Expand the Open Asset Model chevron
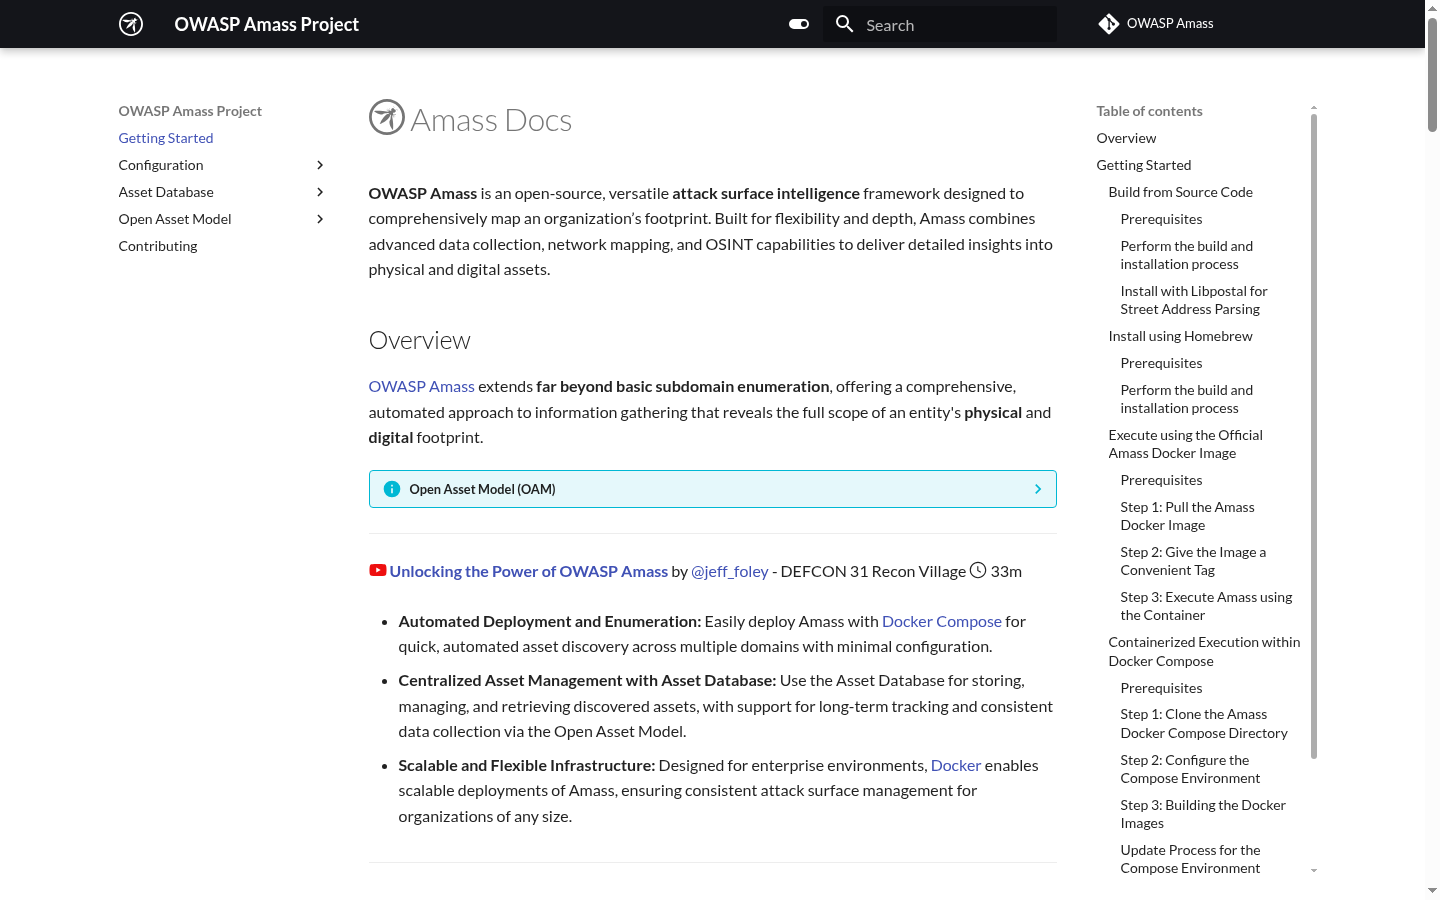The width and height of the screenshot is (1440, 900). click(320, 219)
